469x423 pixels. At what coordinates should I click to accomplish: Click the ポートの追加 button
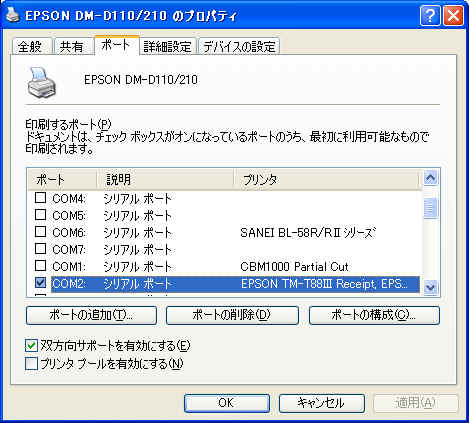[91, 315]
